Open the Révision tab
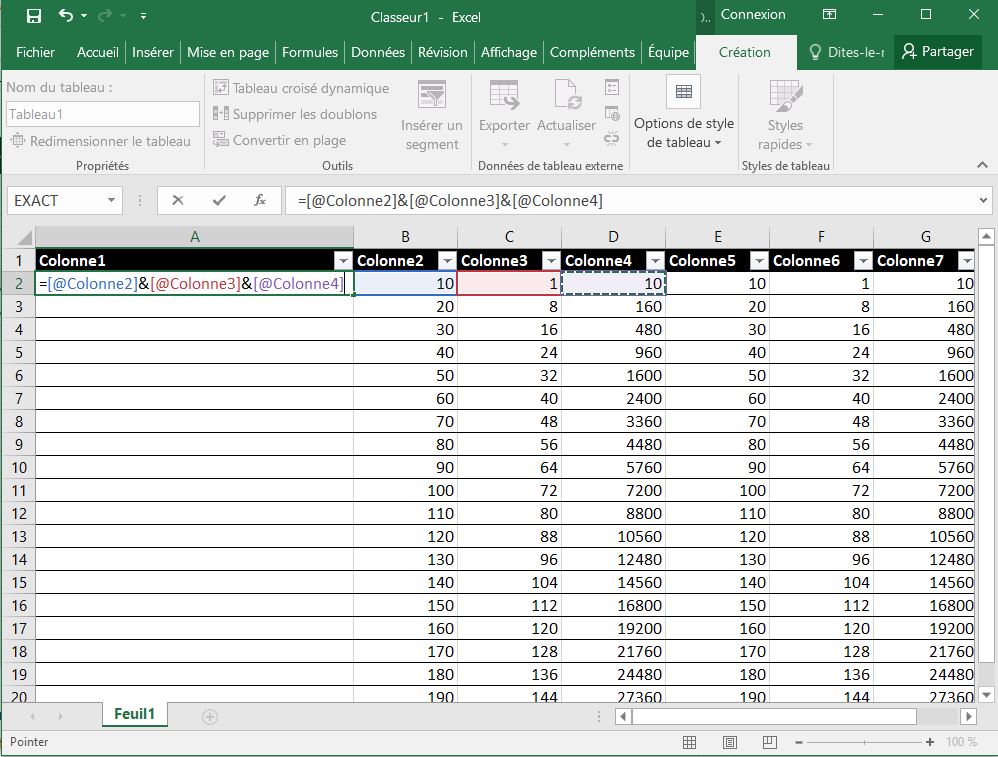Viewport: 998px width, 757px height. [442, 52]
